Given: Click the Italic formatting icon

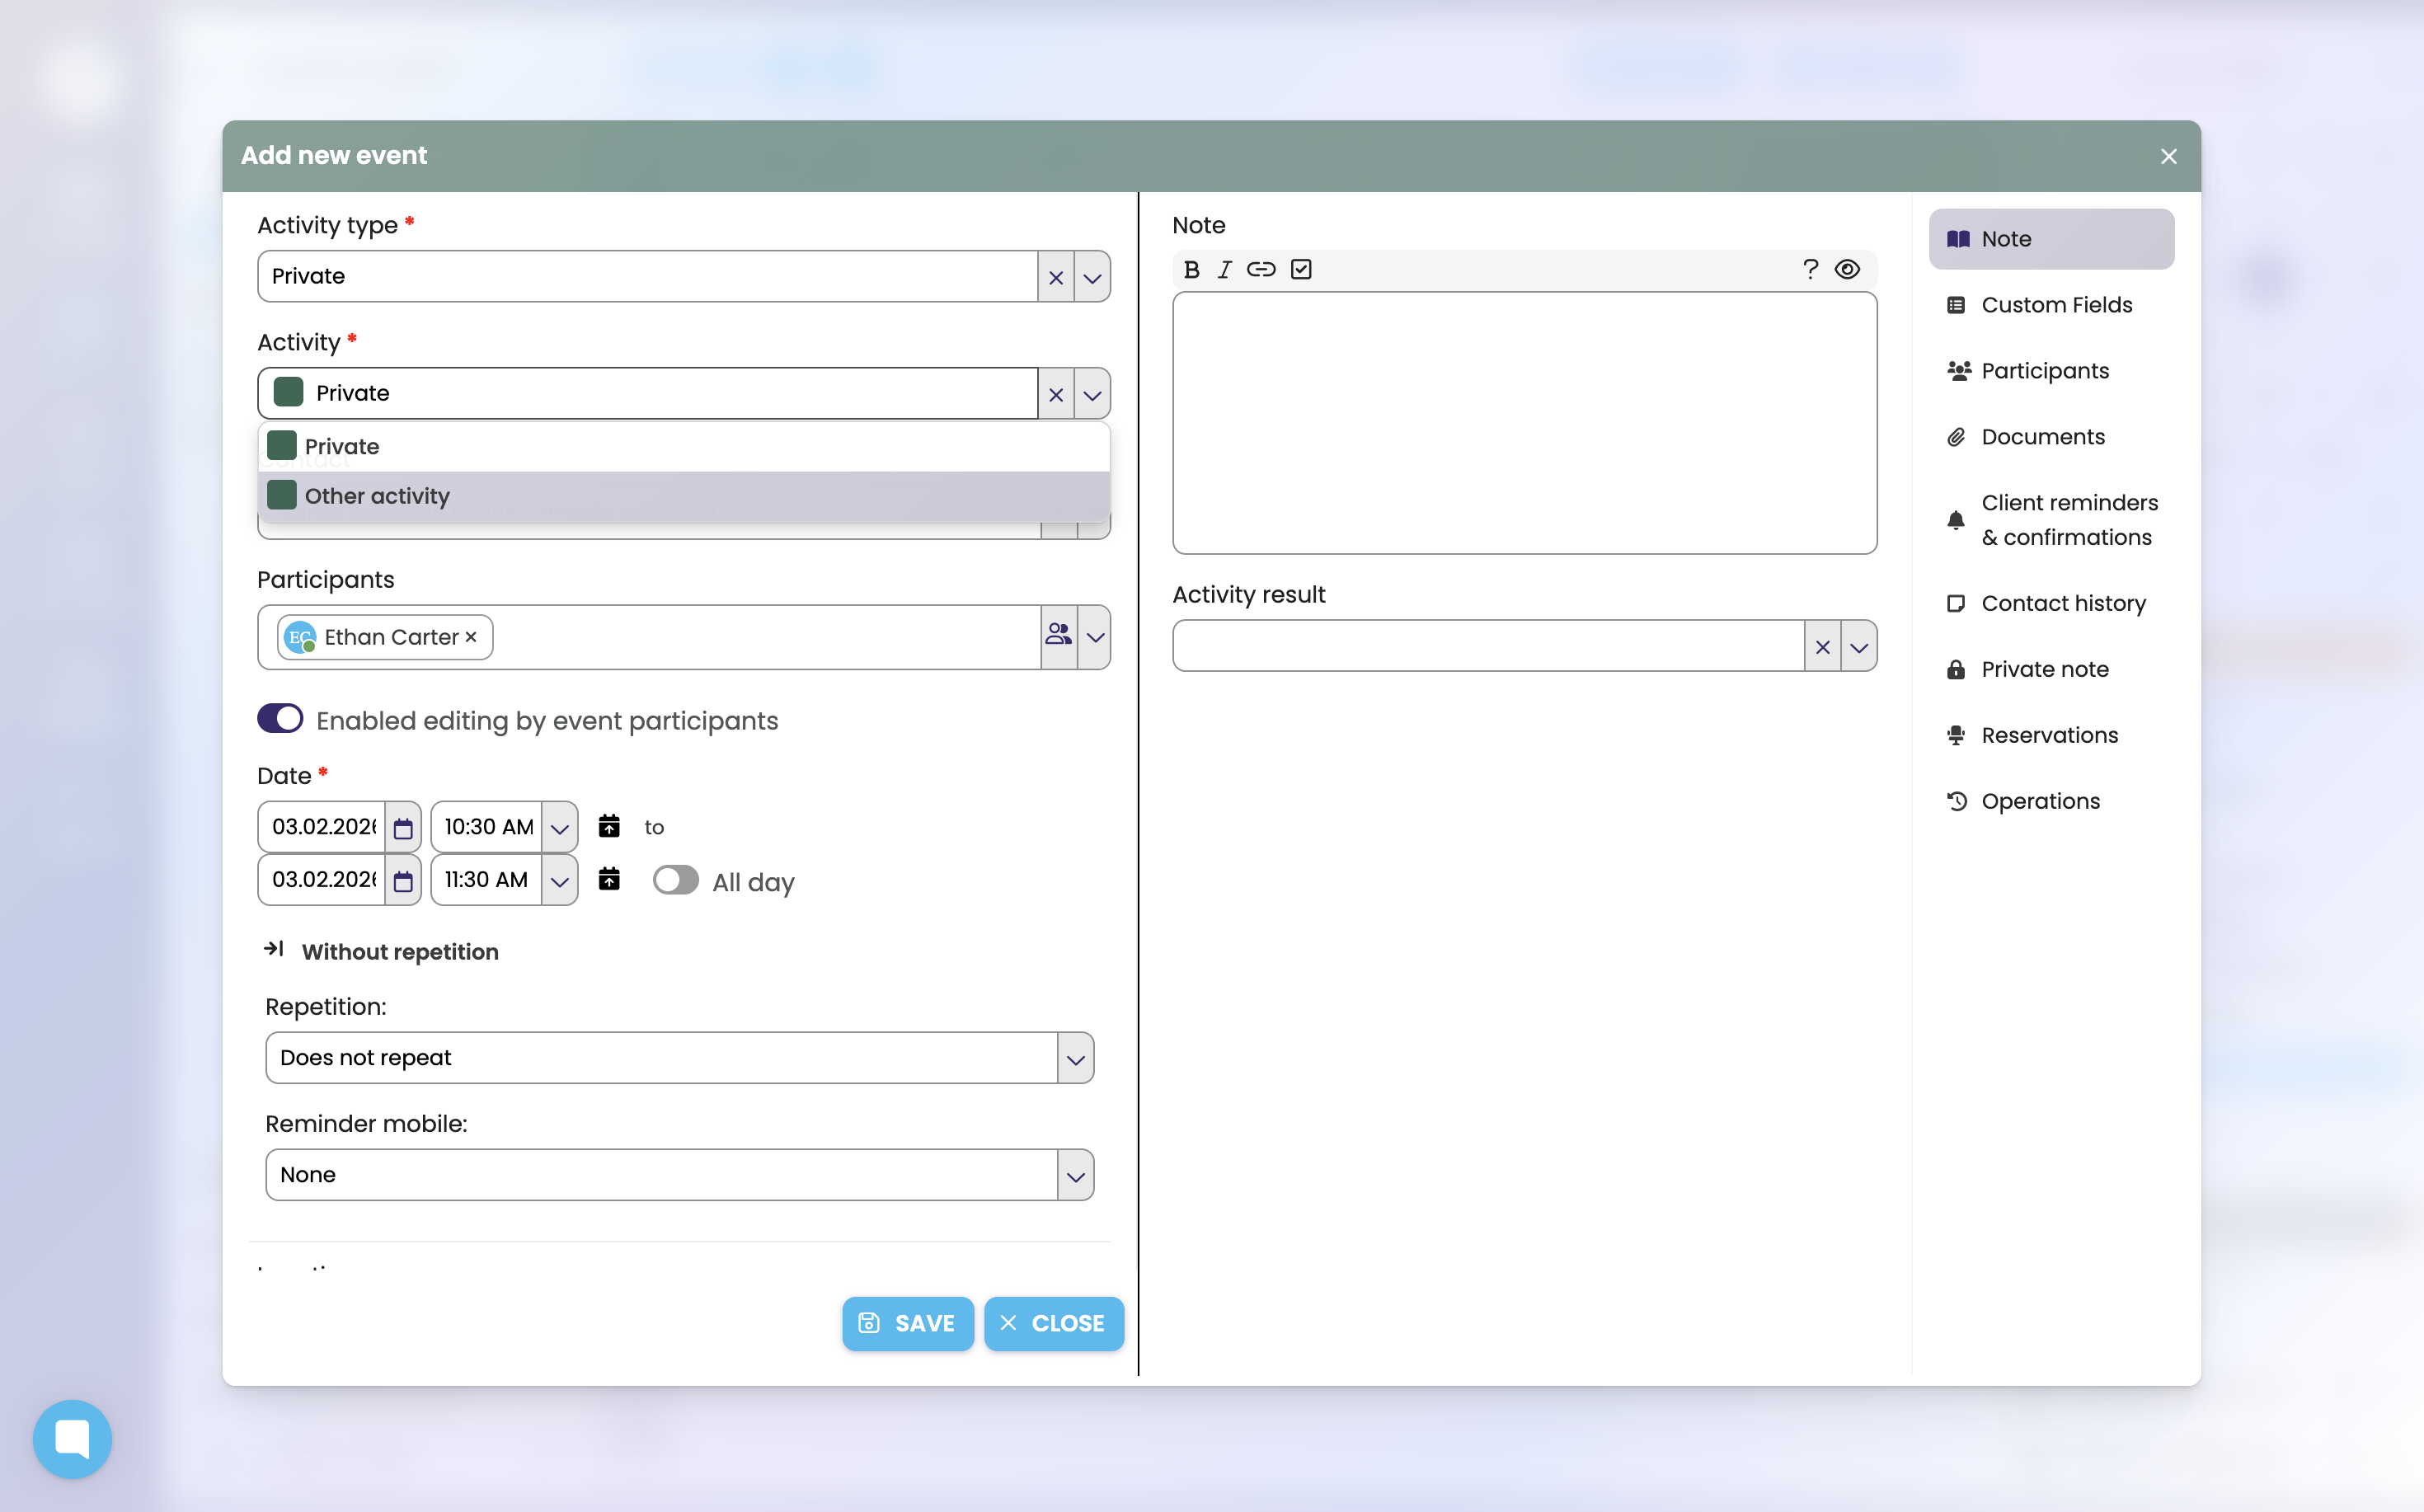Looking at the screenshot, I should [x=1224, y=269].
